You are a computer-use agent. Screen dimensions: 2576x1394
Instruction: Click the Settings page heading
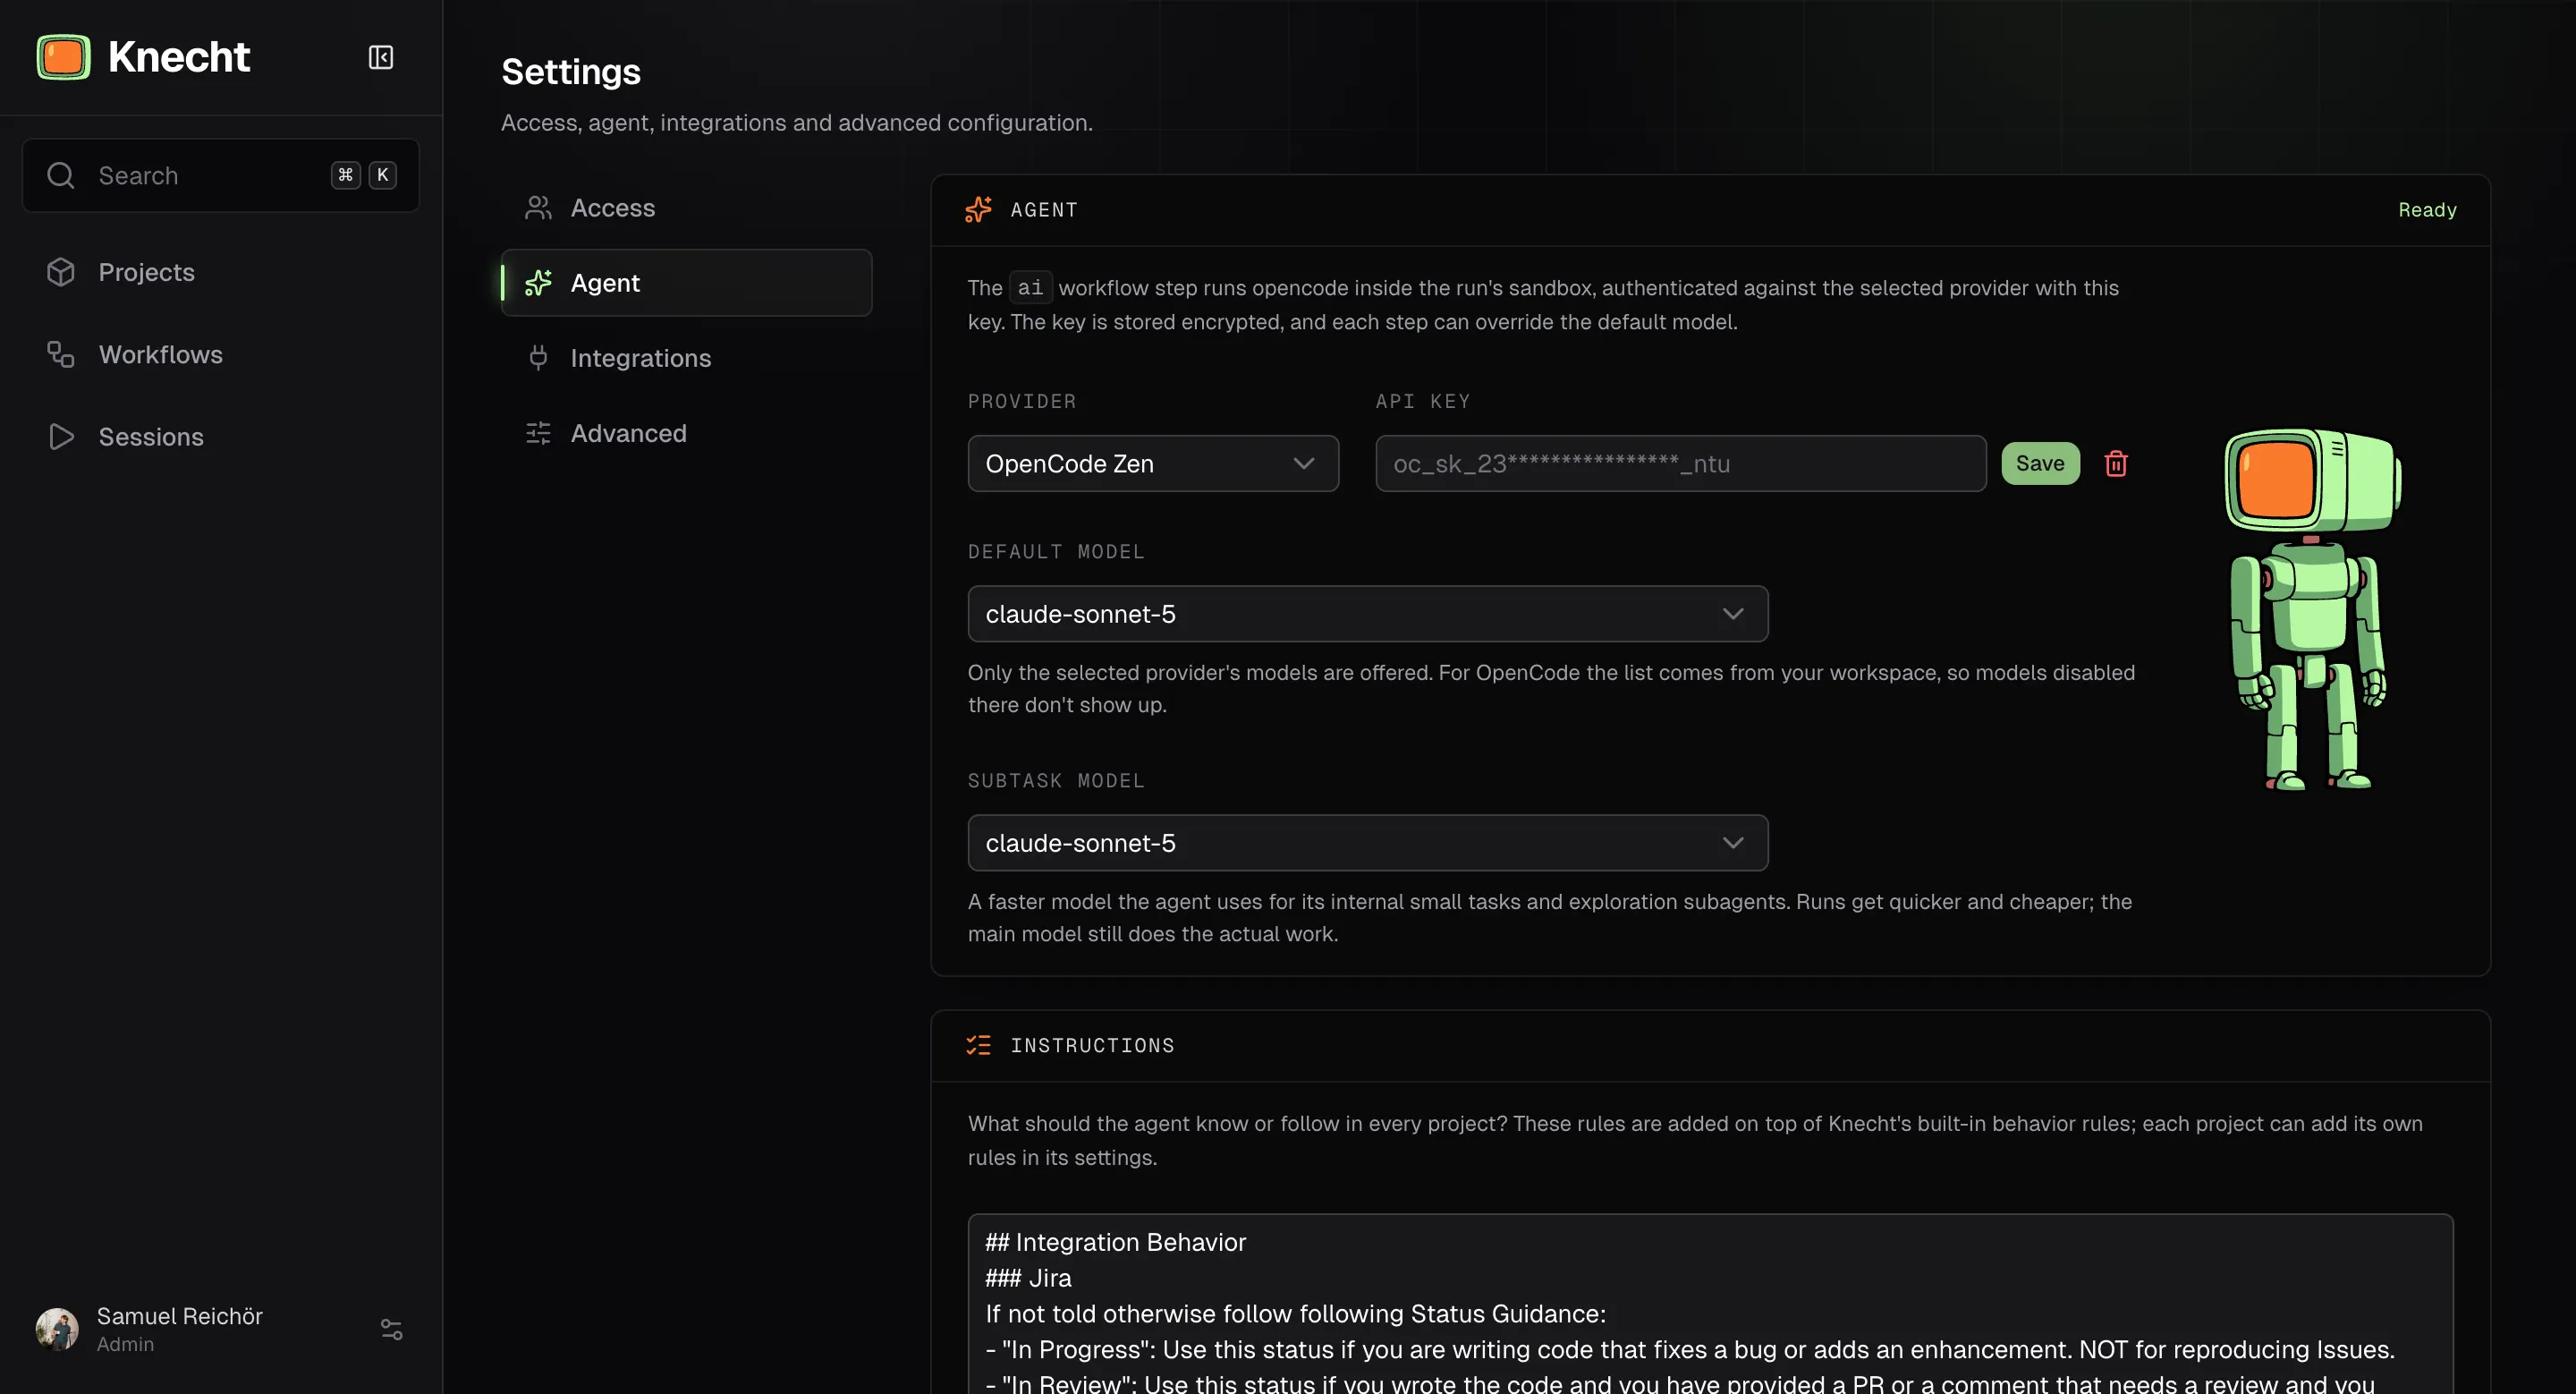pos(570,72)
